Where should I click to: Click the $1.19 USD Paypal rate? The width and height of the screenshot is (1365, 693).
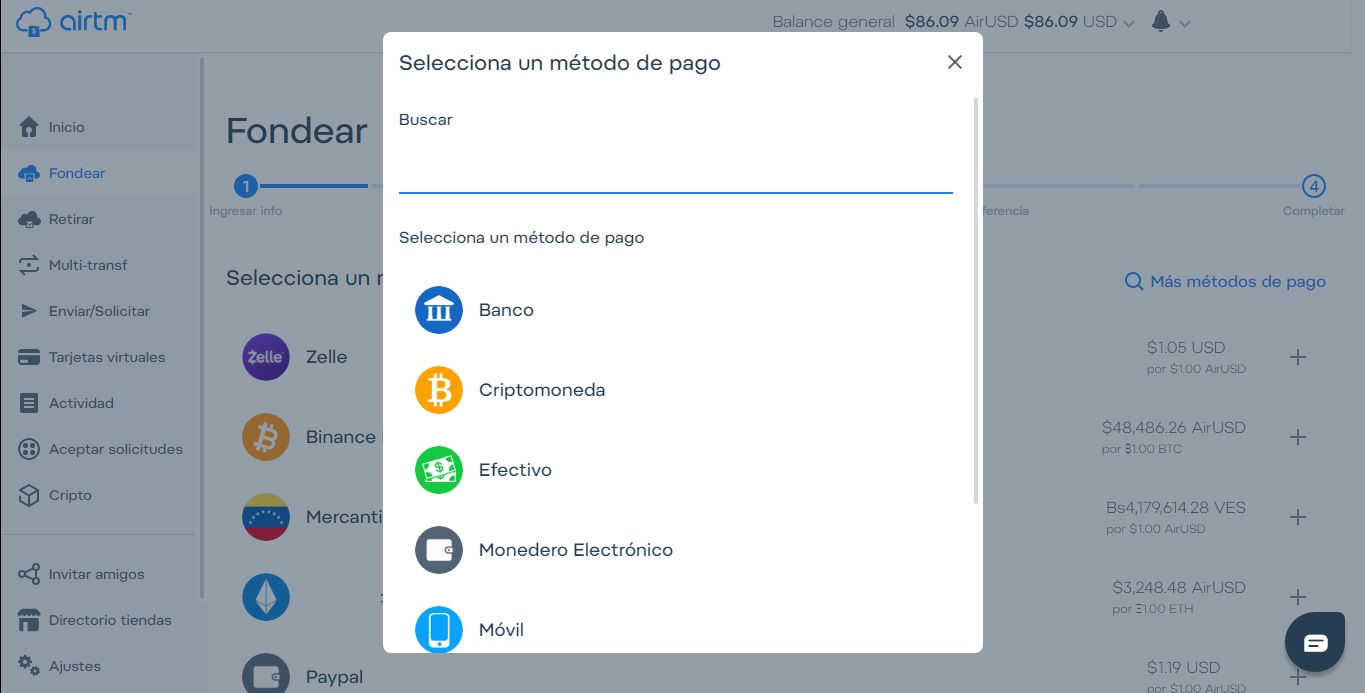coord(1184,668)
